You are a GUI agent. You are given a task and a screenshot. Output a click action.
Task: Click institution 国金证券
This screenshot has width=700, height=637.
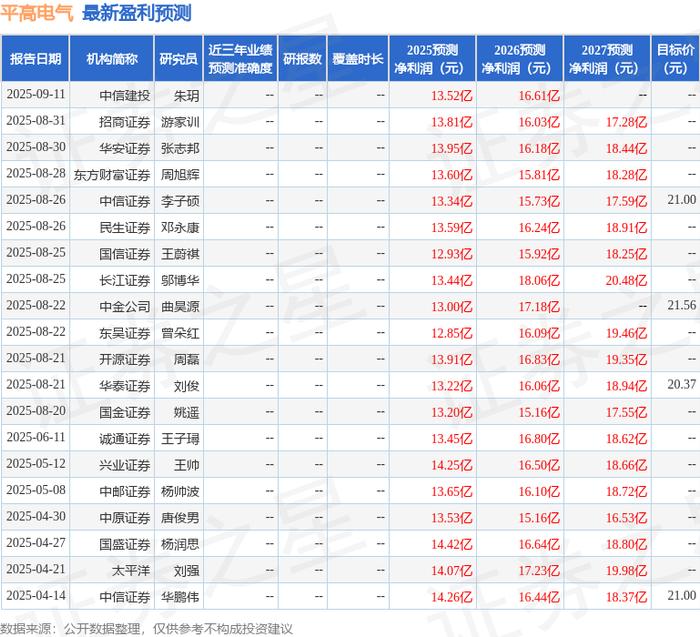pyautogui.click(x=125, y=412)
